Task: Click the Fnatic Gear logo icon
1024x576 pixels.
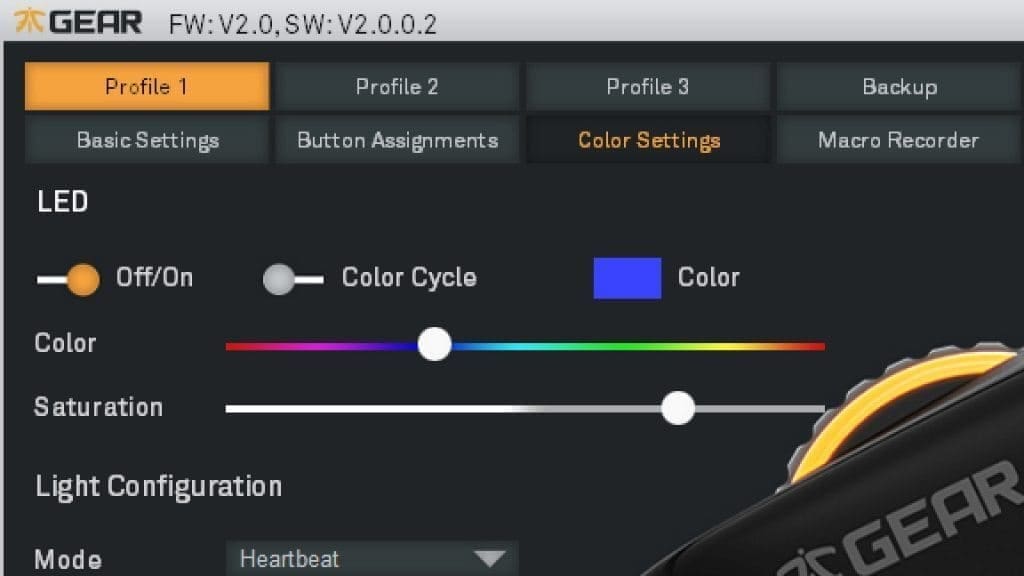Action: [29, 22]
